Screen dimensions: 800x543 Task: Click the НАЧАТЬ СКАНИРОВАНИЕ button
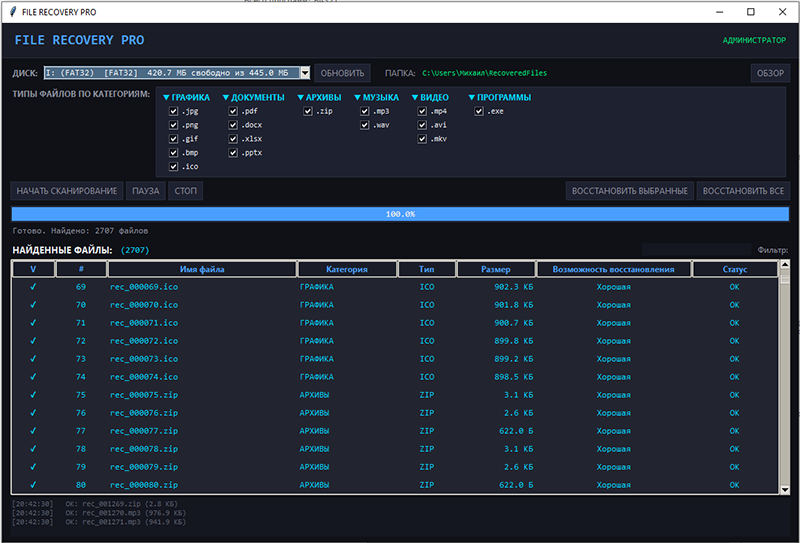66,190
